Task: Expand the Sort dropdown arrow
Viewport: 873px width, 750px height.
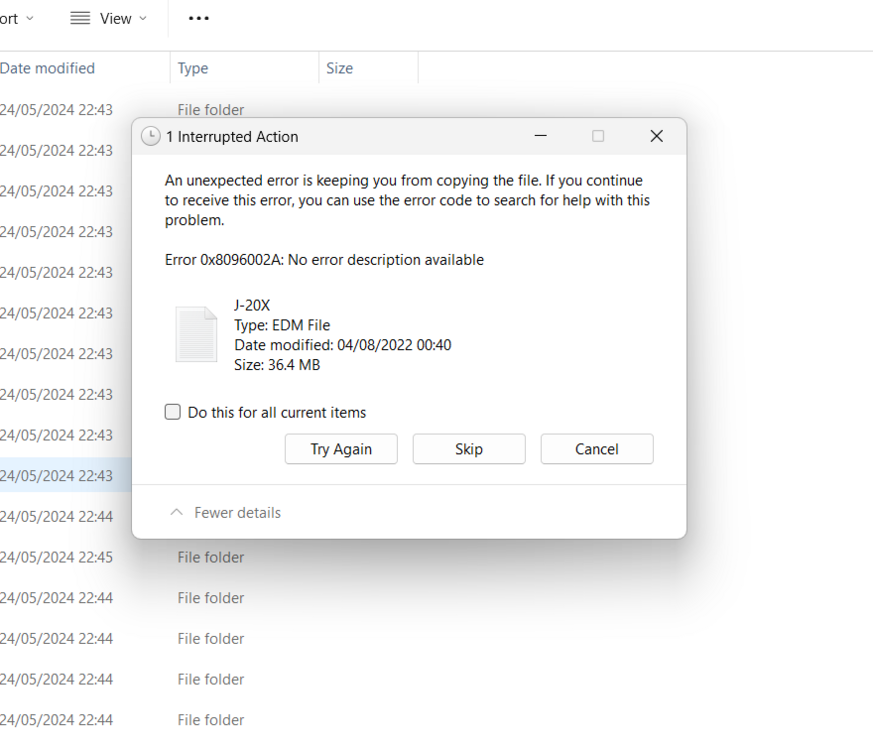Action: coord(29,18)
